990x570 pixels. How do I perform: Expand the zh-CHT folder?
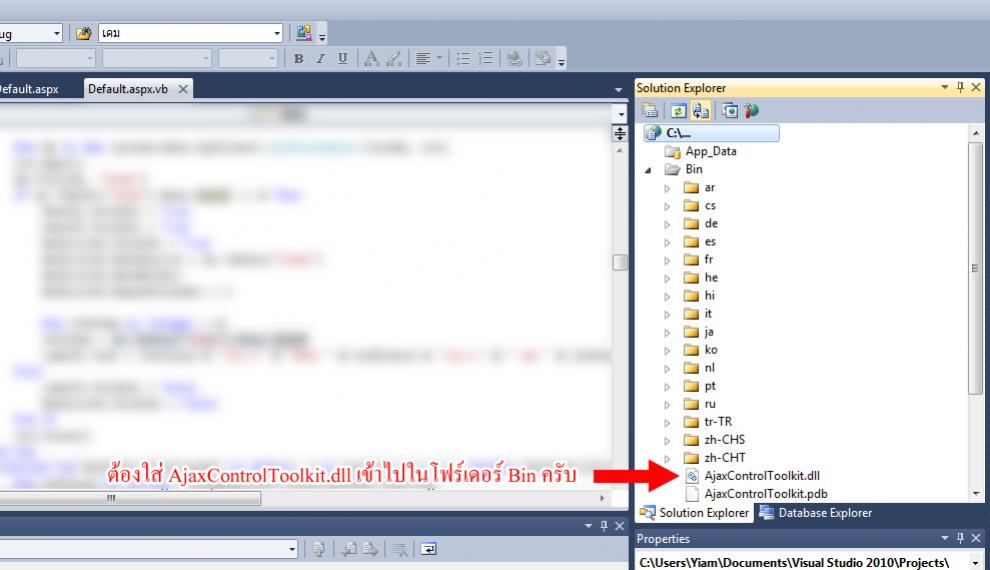click(x=667, y=458)
